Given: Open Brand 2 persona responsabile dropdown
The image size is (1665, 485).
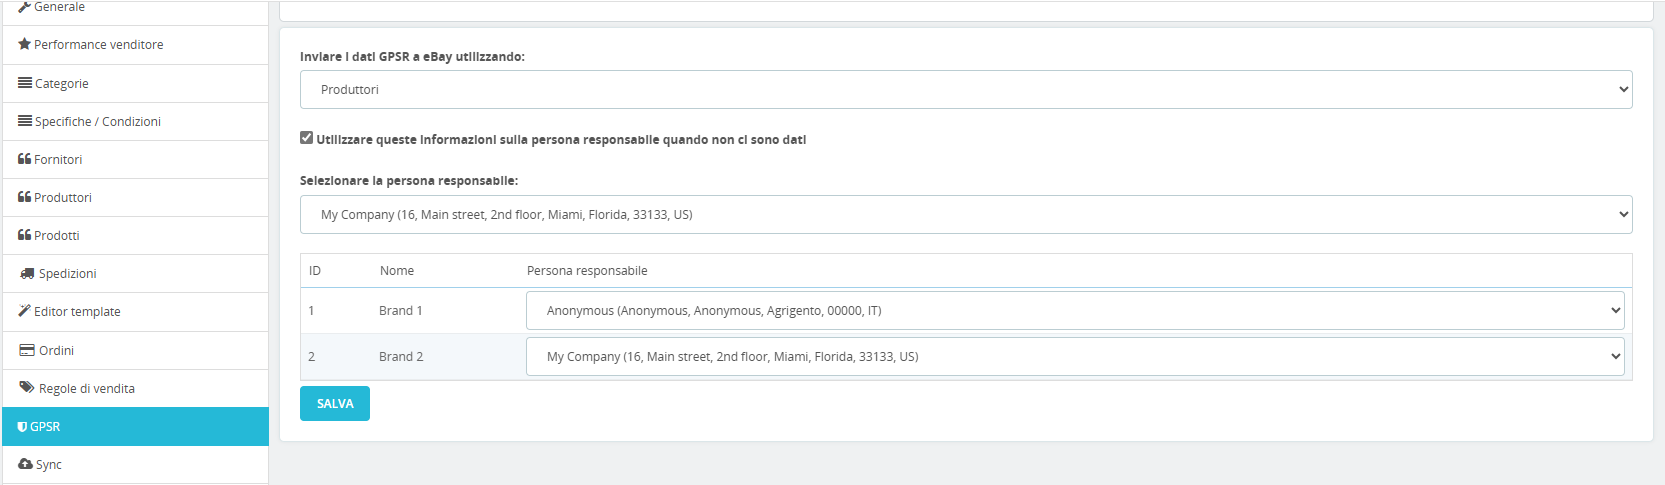Looking at the screenshot, I should [x=1075, y=357].
